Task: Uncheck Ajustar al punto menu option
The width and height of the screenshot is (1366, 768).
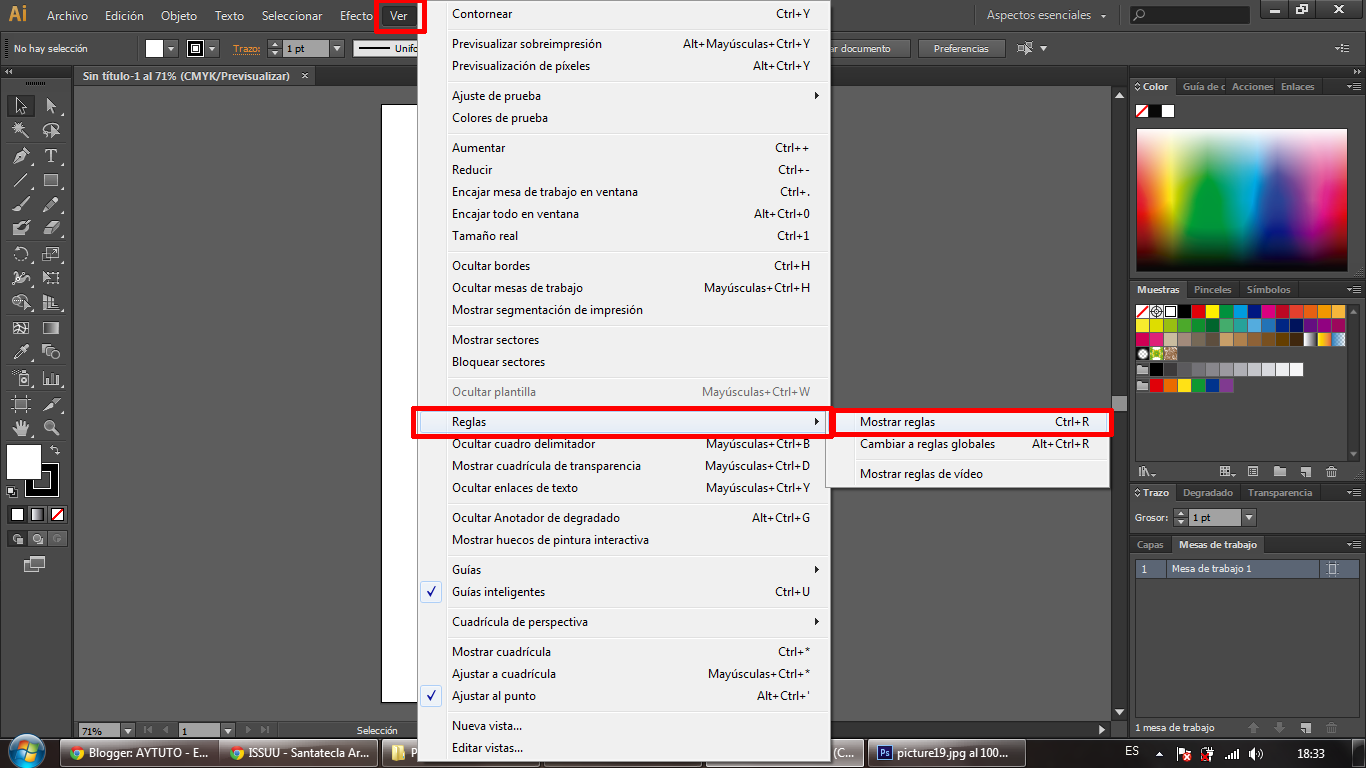Action: (624, 696)
